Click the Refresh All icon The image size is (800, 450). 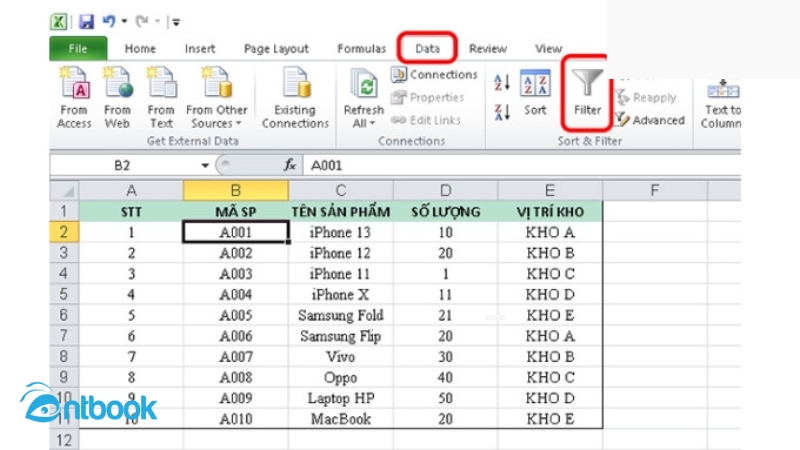364,85
